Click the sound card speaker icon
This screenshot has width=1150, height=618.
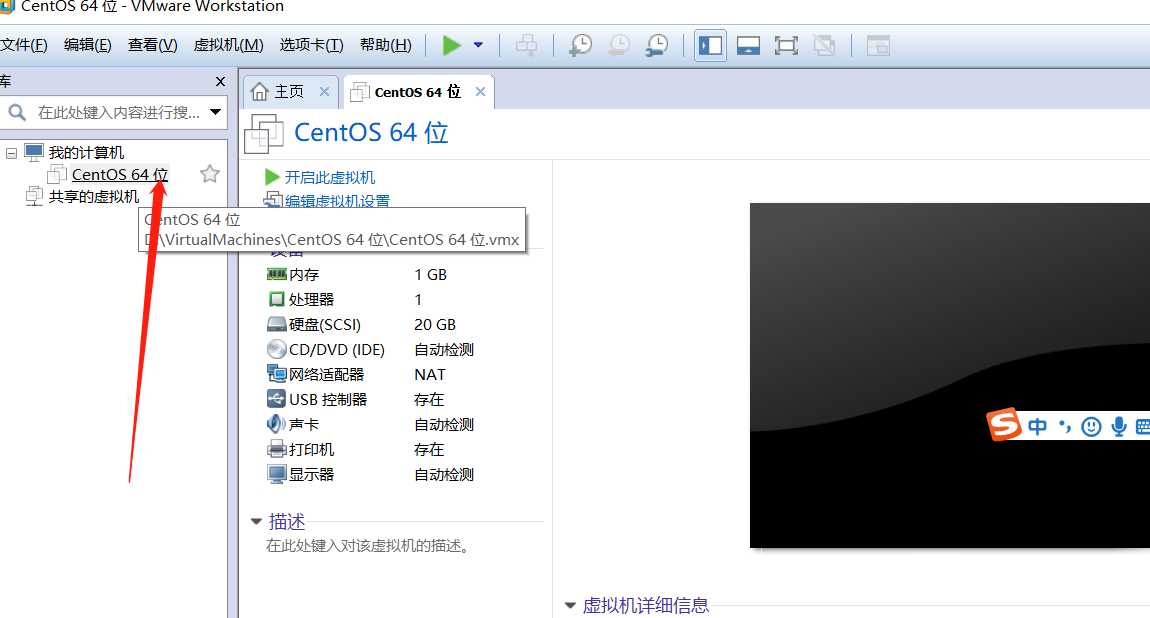pos(276,424)
